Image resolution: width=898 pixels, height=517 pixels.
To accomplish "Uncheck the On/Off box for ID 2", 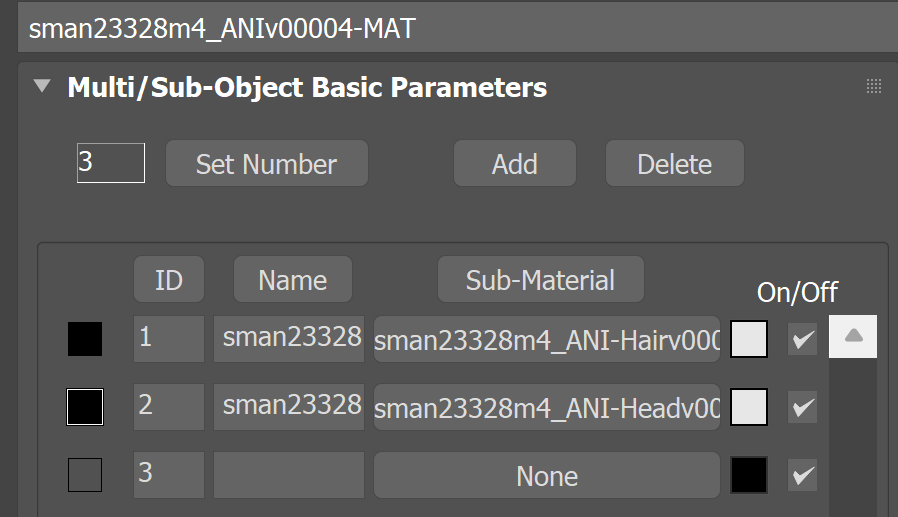I will [802, 407].
